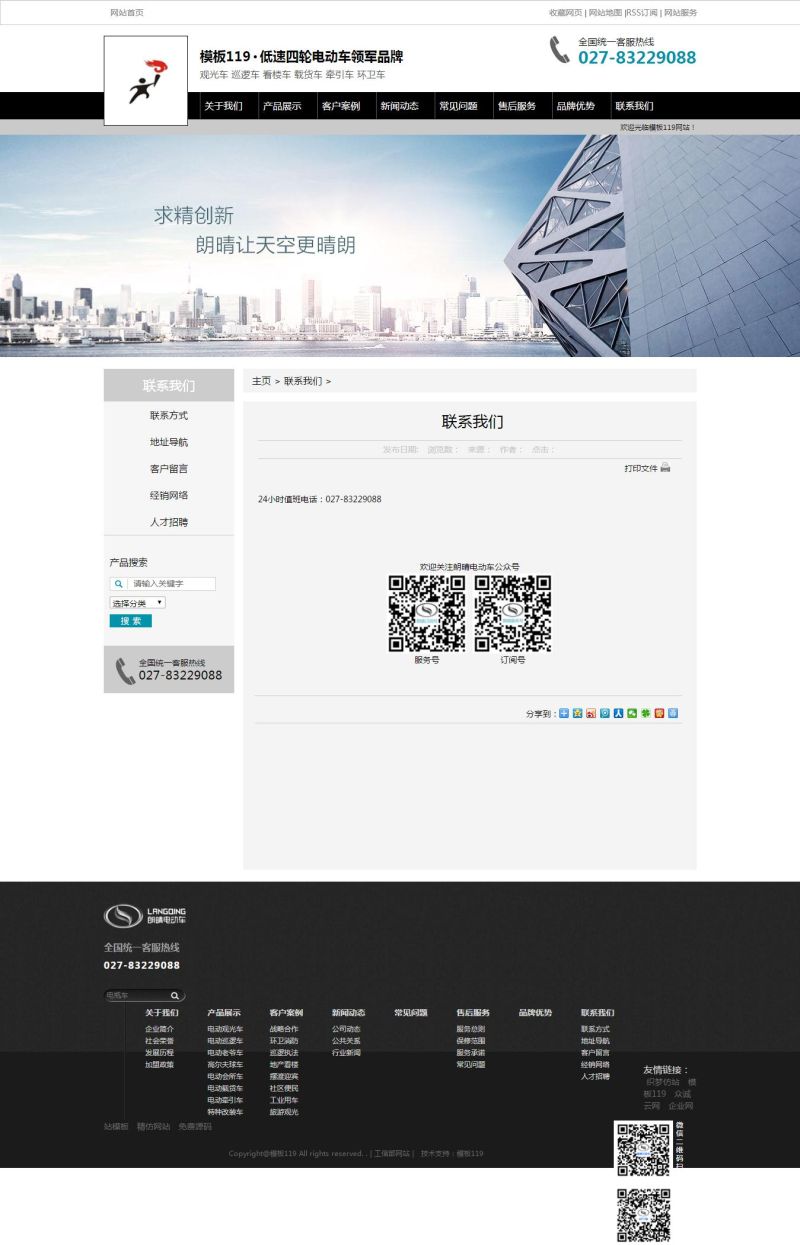
Task: Click footer link 行业新闻
Action: pos(346,1052)
